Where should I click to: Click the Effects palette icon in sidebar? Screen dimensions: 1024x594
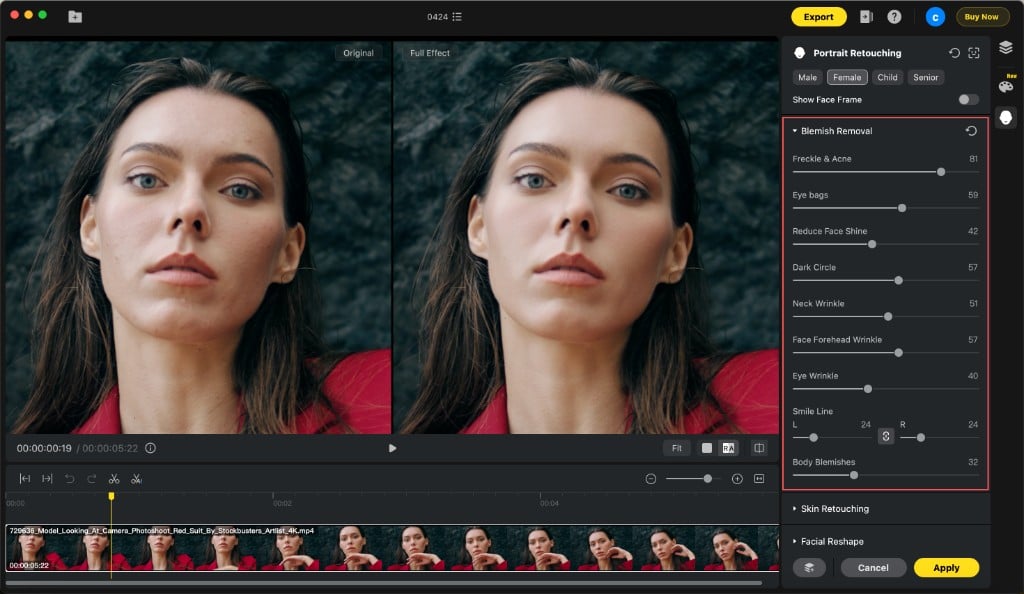1004,85
